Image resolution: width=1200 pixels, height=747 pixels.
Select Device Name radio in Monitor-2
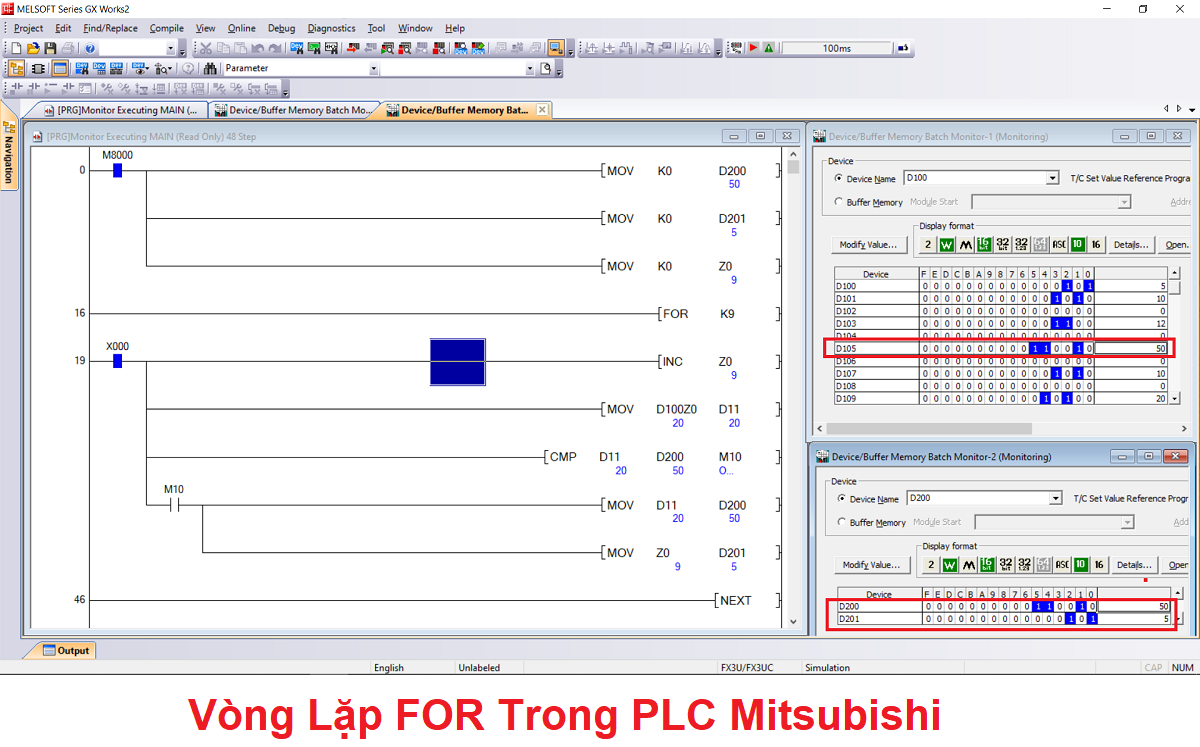point(842,498)
